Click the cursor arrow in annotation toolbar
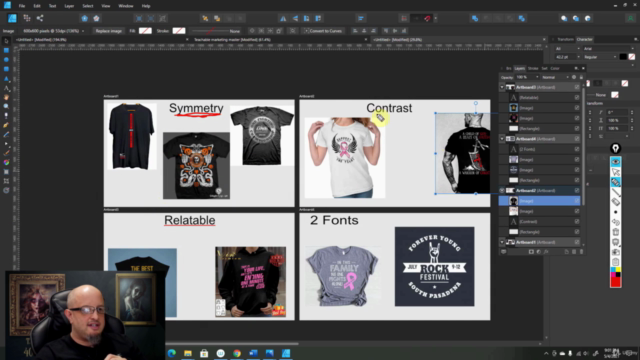The height and width of the screenshot is (360, 640). click(x=616, y=172)
